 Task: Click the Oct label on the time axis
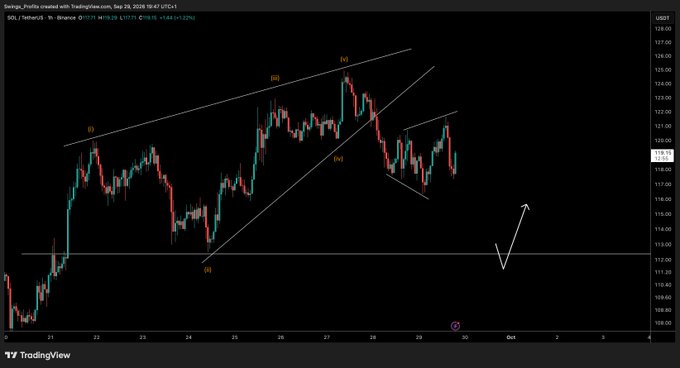click(511, 337)
